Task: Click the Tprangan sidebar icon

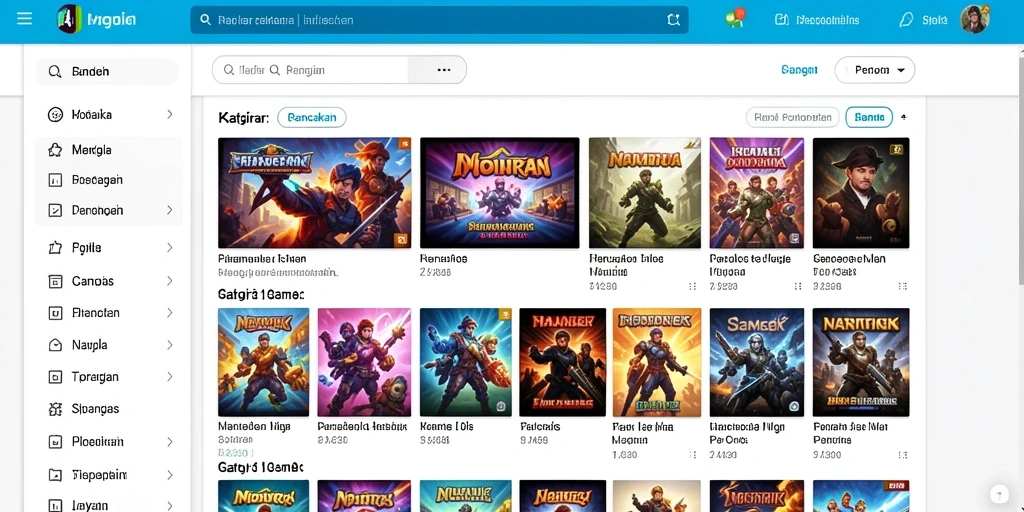Action: pos(56,377)
